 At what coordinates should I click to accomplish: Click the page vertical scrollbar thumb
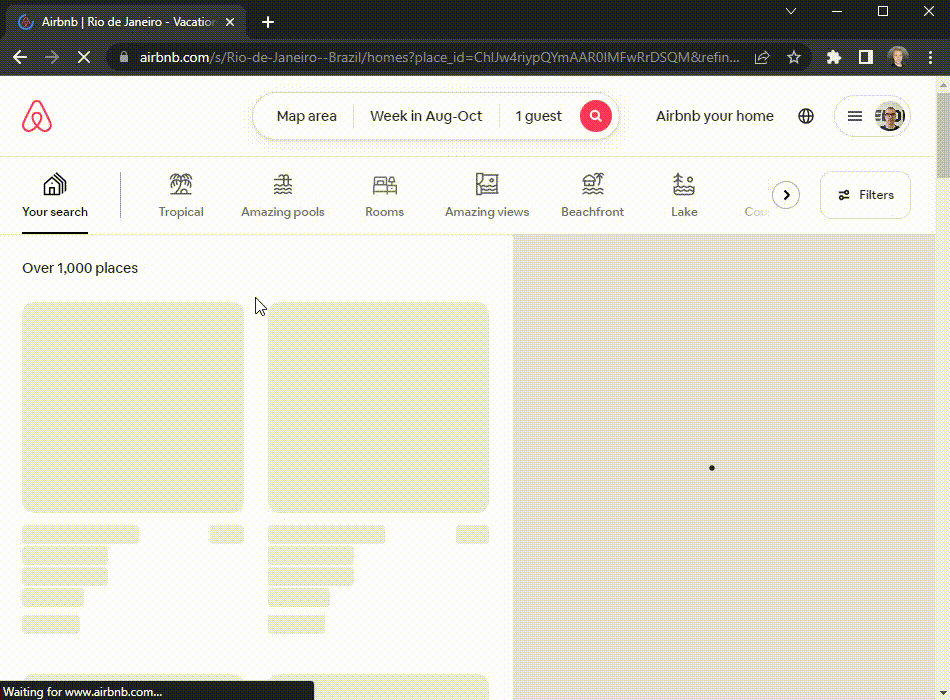pos(943,135)
